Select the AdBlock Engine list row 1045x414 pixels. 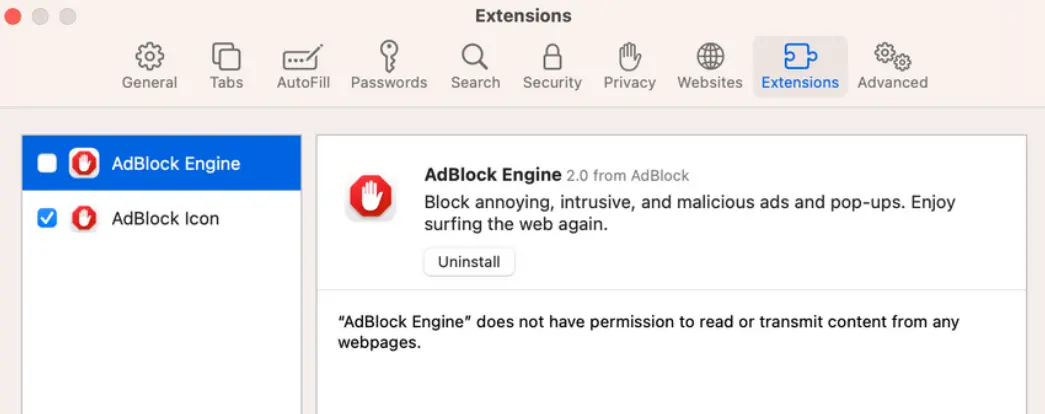tap(176, 163)
